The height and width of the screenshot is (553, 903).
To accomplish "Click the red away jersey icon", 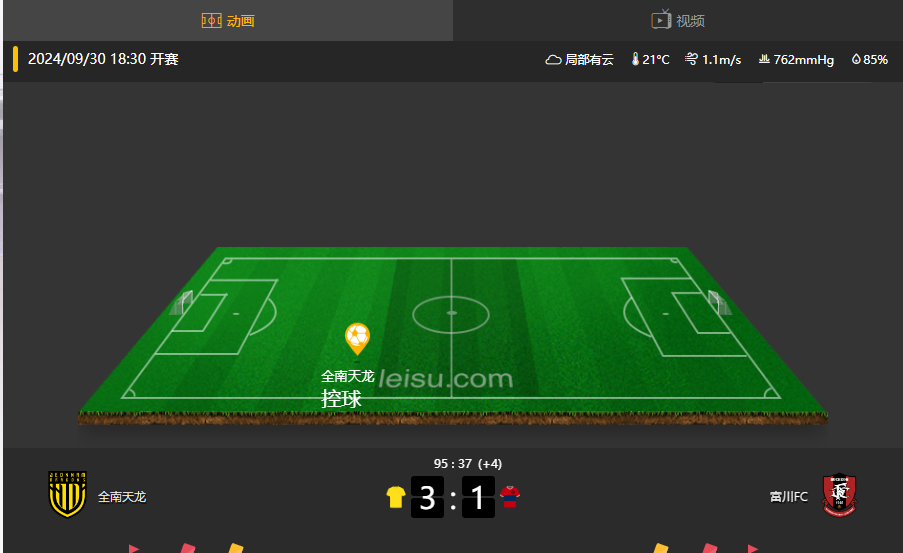I will click(510, 497).
